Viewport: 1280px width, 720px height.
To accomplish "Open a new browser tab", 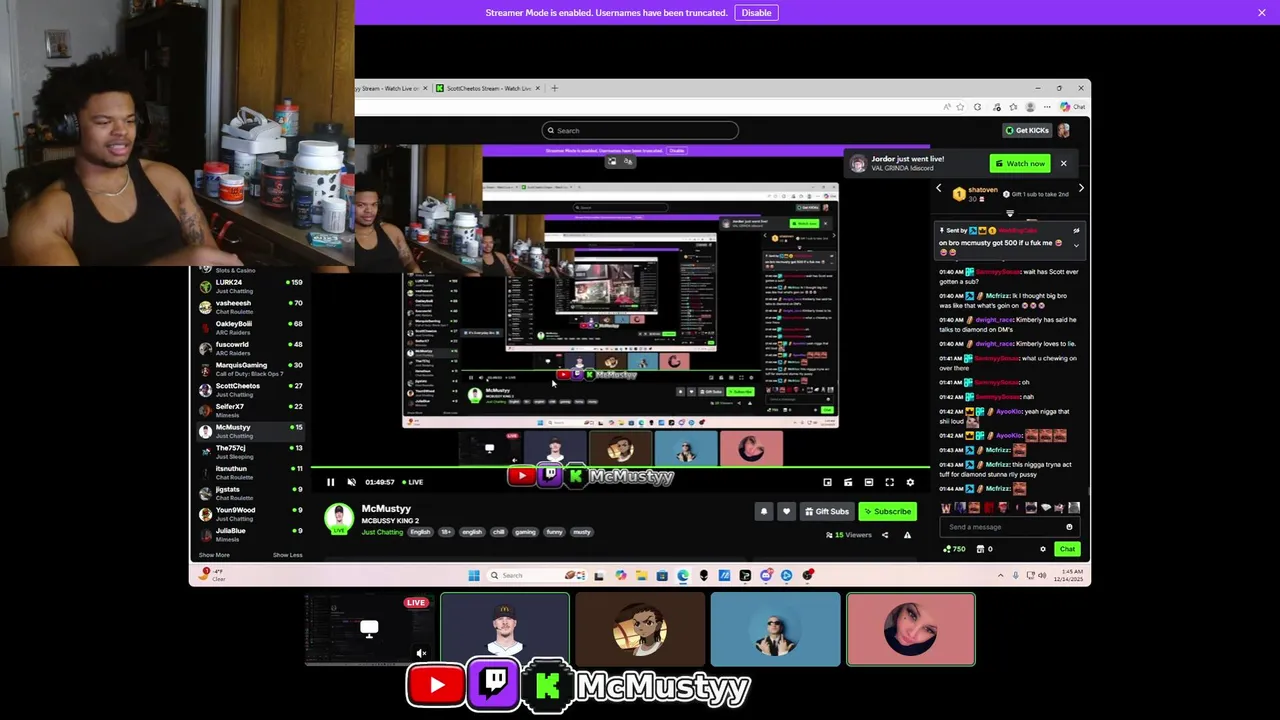I will [x=555, y=88].
